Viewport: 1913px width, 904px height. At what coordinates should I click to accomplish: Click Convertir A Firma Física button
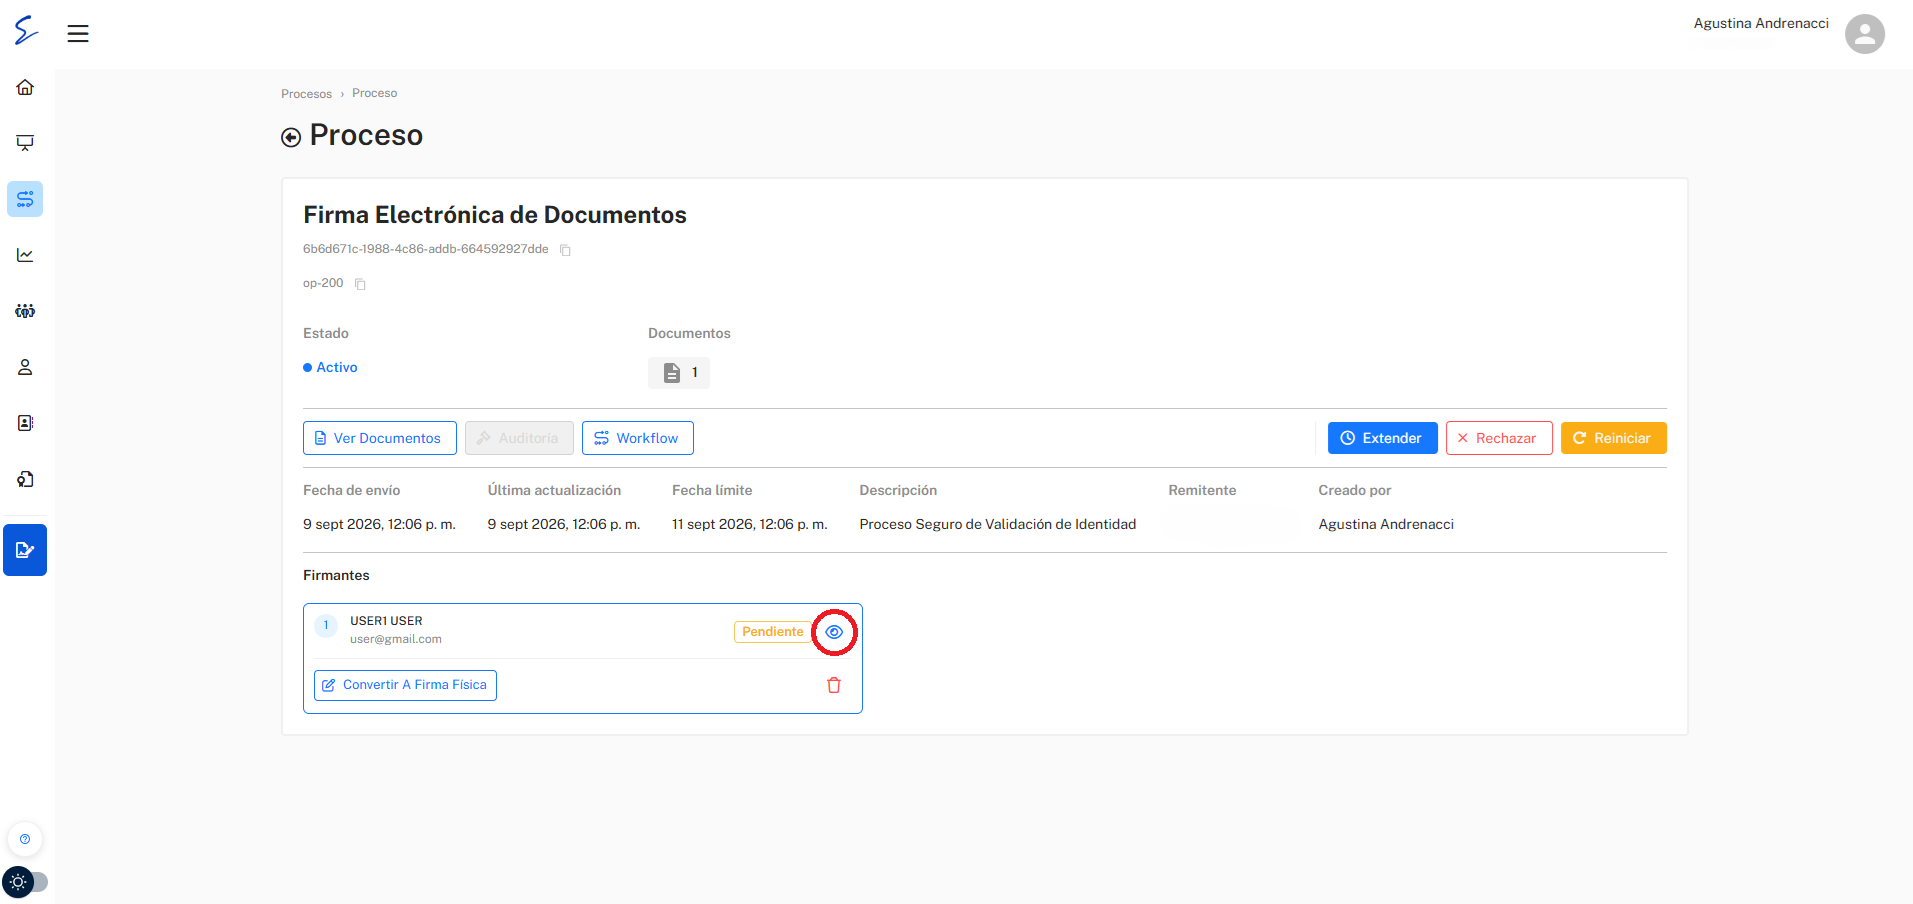coord(405,685)
